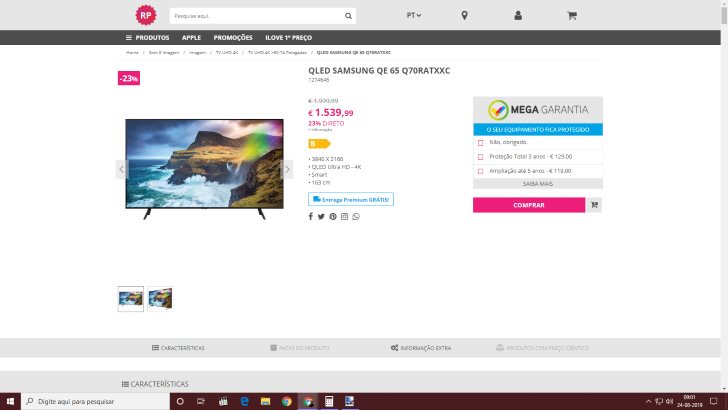Select the second TV thumbnail image
The image size is (728, 410).
tap(160, 299)
